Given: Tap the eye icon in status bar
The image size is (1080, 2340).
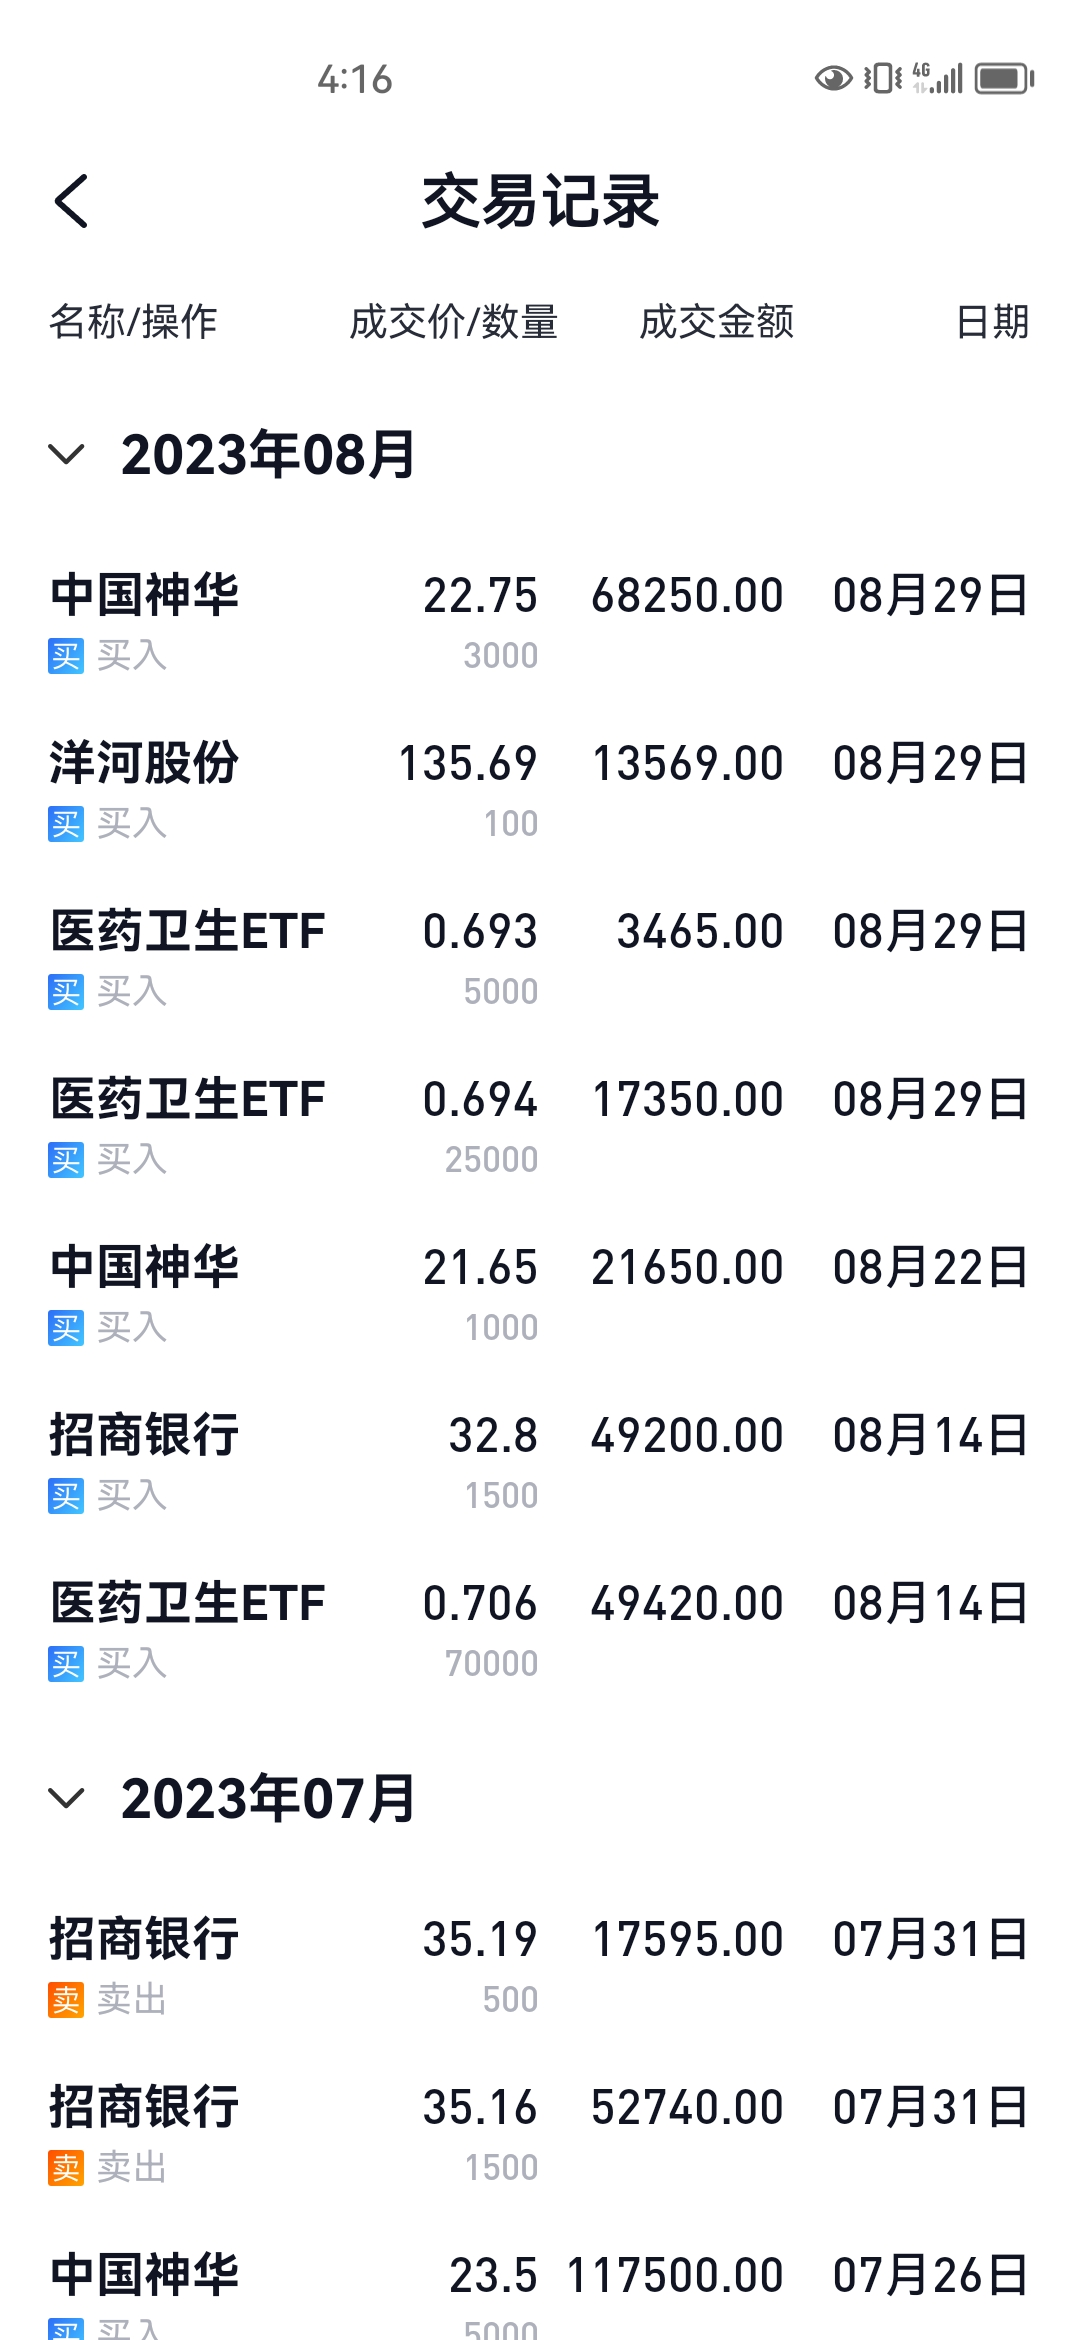Looking at the screenshot, I should (x=833, y=78).
